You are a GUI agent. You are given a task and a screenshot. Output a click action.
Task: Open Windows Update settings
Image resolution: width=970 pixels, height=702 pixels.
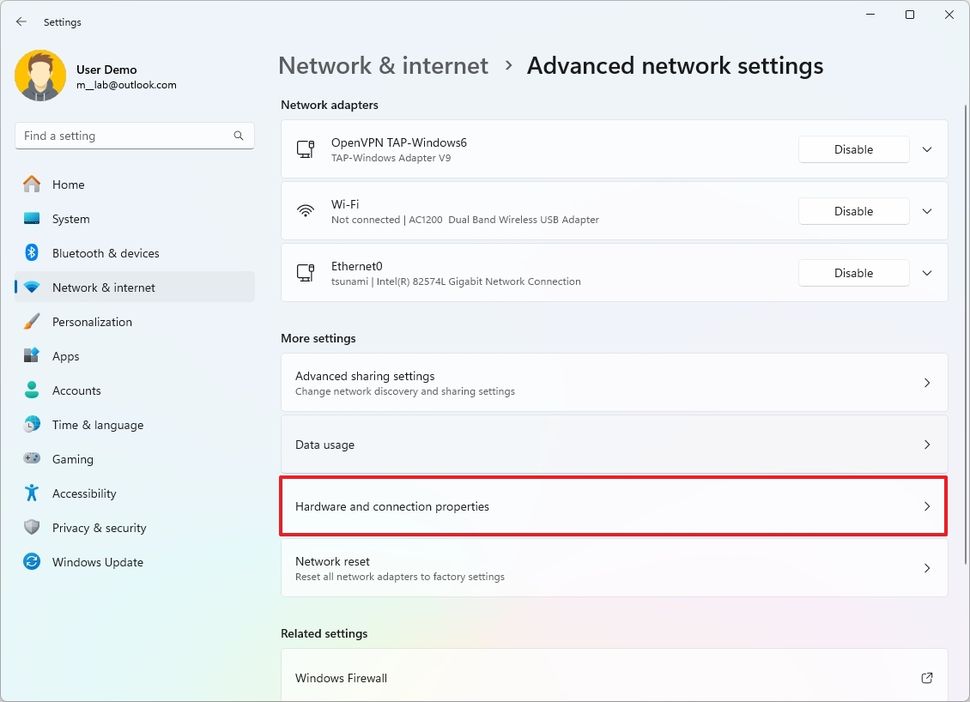tap(96, 562)
